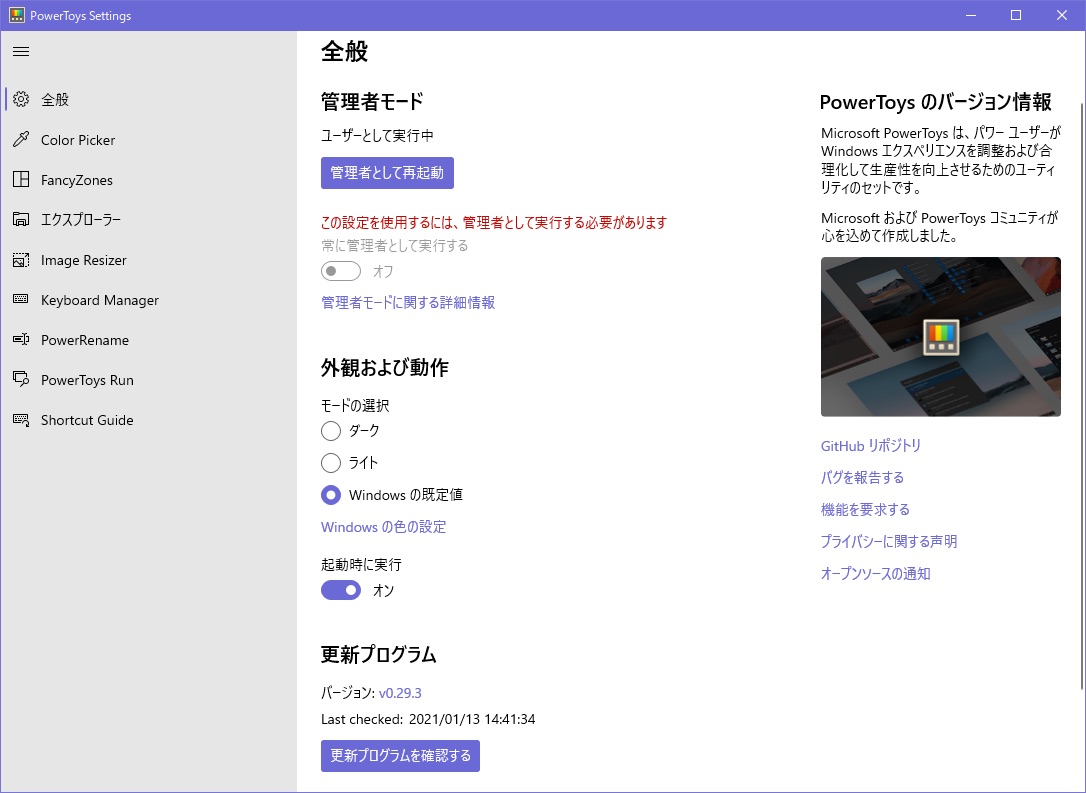1086x793 pixels.
Task: Open オープンソースの通知 link
Action: (875, 573)
